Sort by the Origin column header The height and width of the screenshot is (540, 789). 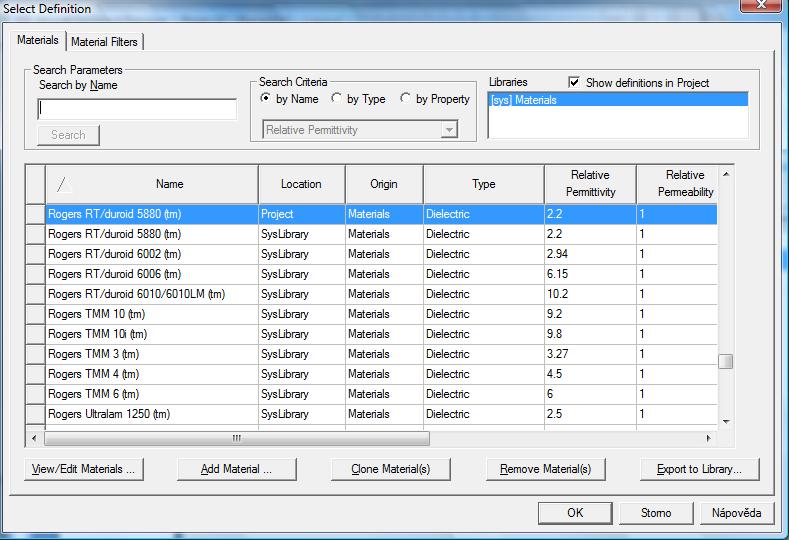tap(384, 184)
